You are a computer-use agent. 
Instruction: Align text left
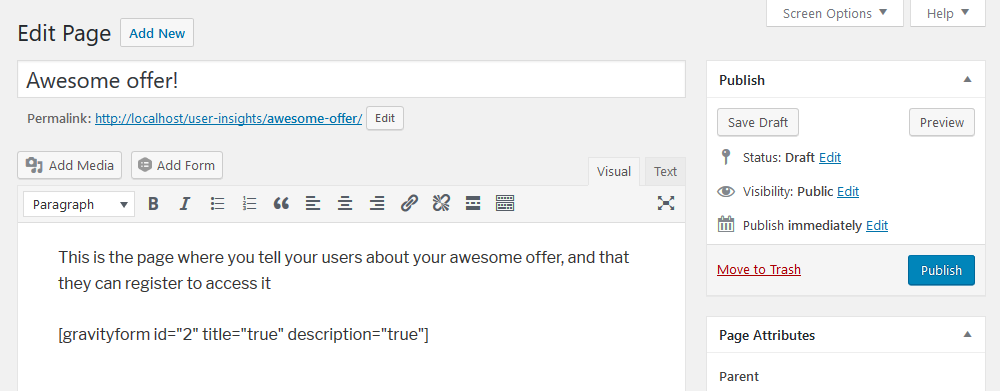(x=313, y=203)
